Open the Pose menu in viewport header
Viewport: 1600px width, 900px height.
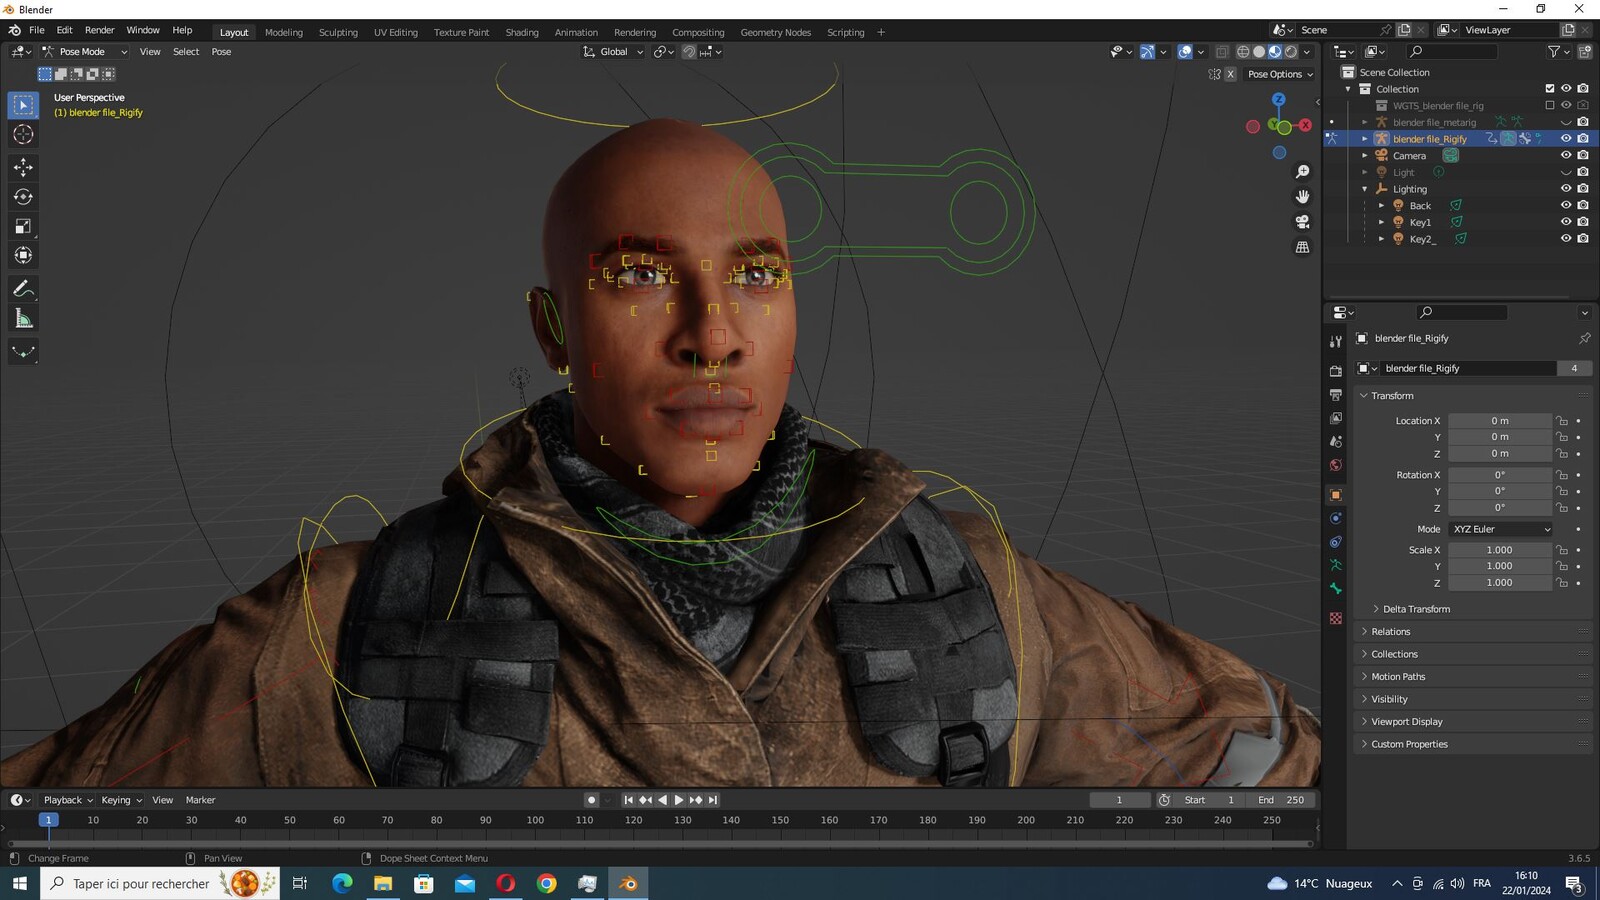click(221, 52)
